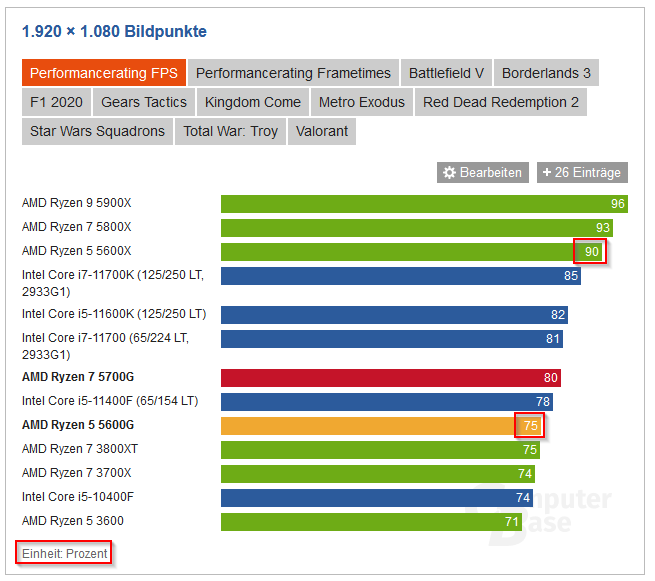
Task: Open the Borderlands 3 tab
Action: (546, 73)
